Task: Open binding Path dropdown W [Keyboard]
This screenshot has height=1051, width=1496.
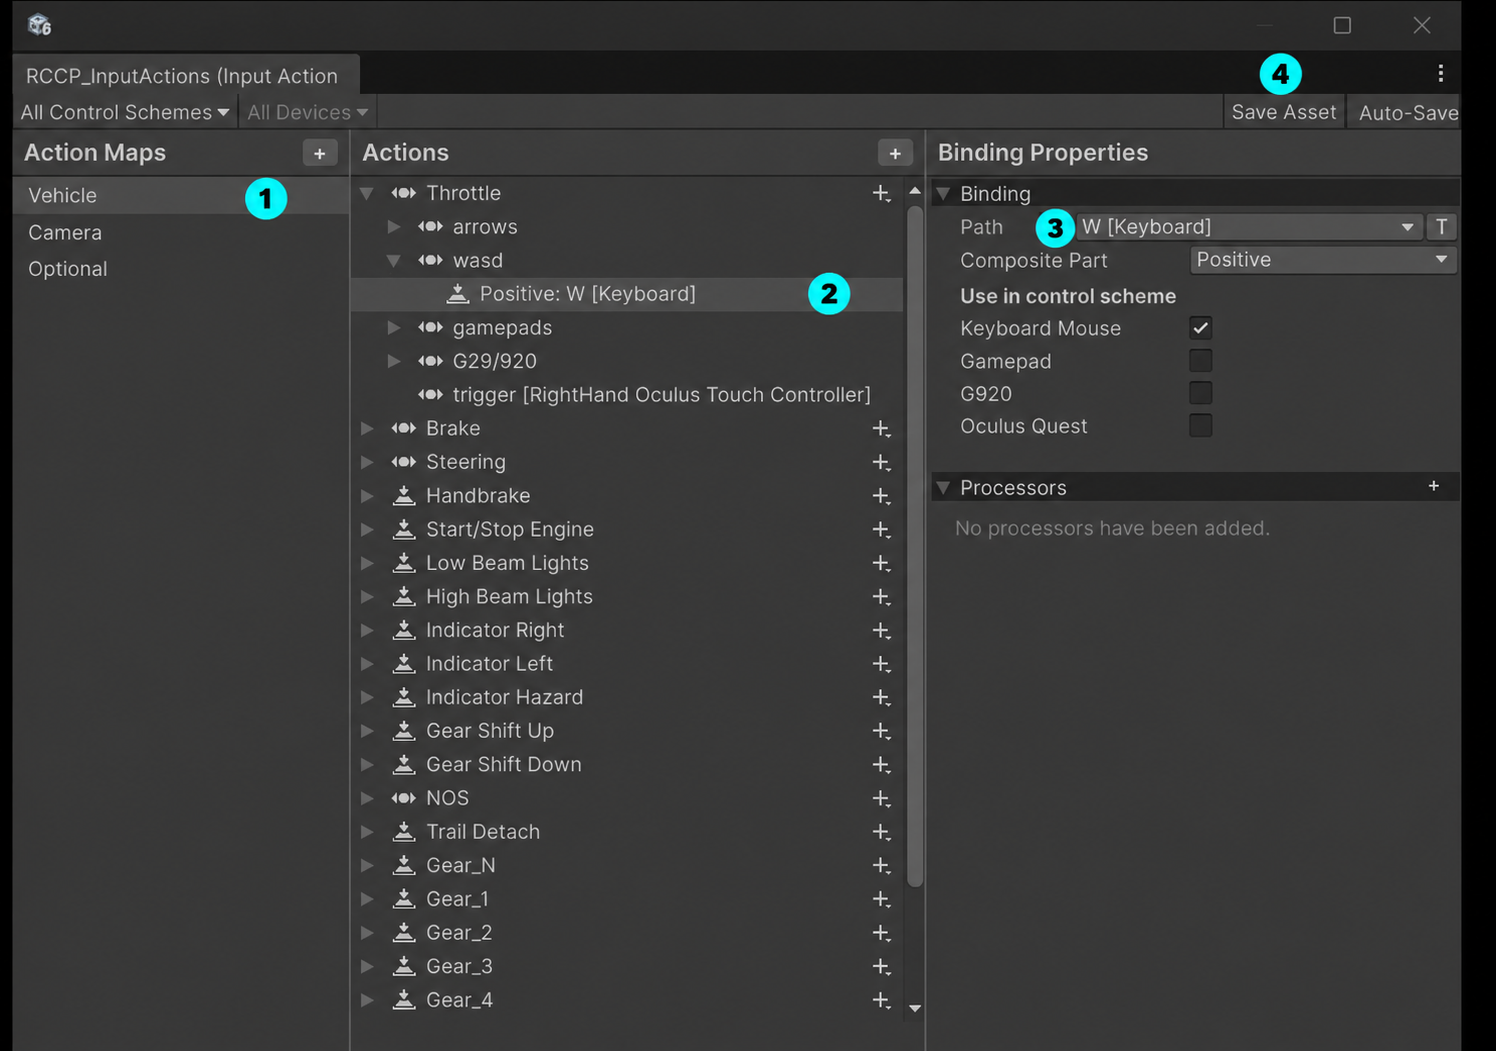Action: point(1249,227)
